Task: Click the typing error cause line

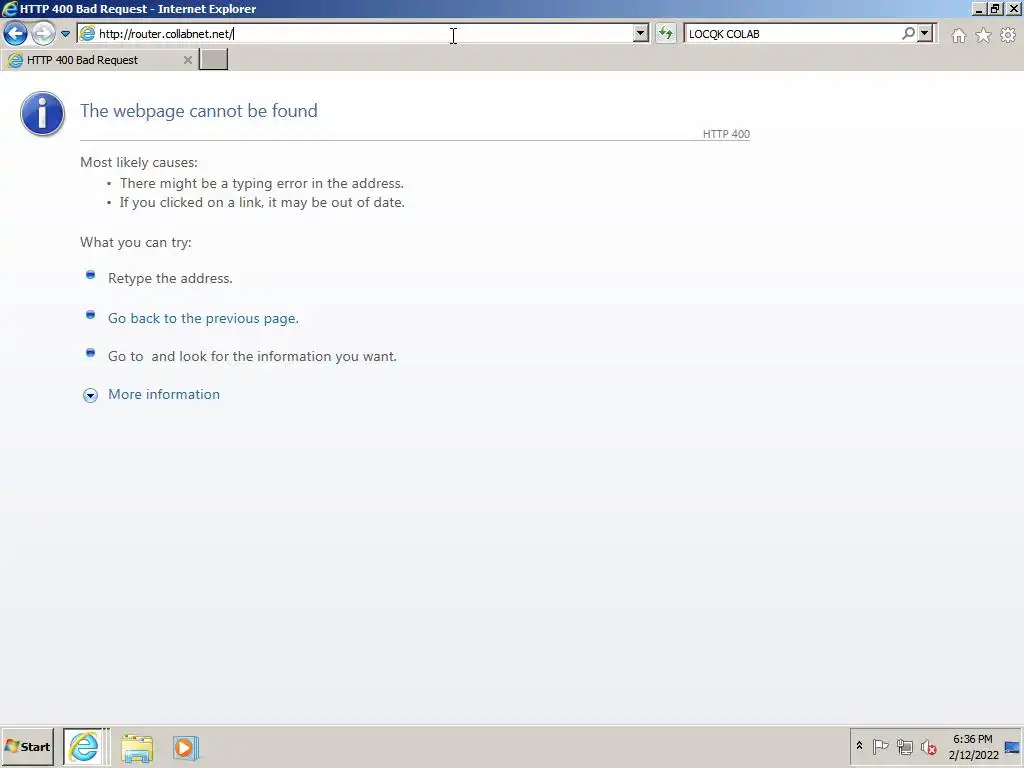Action: (262, 184)
